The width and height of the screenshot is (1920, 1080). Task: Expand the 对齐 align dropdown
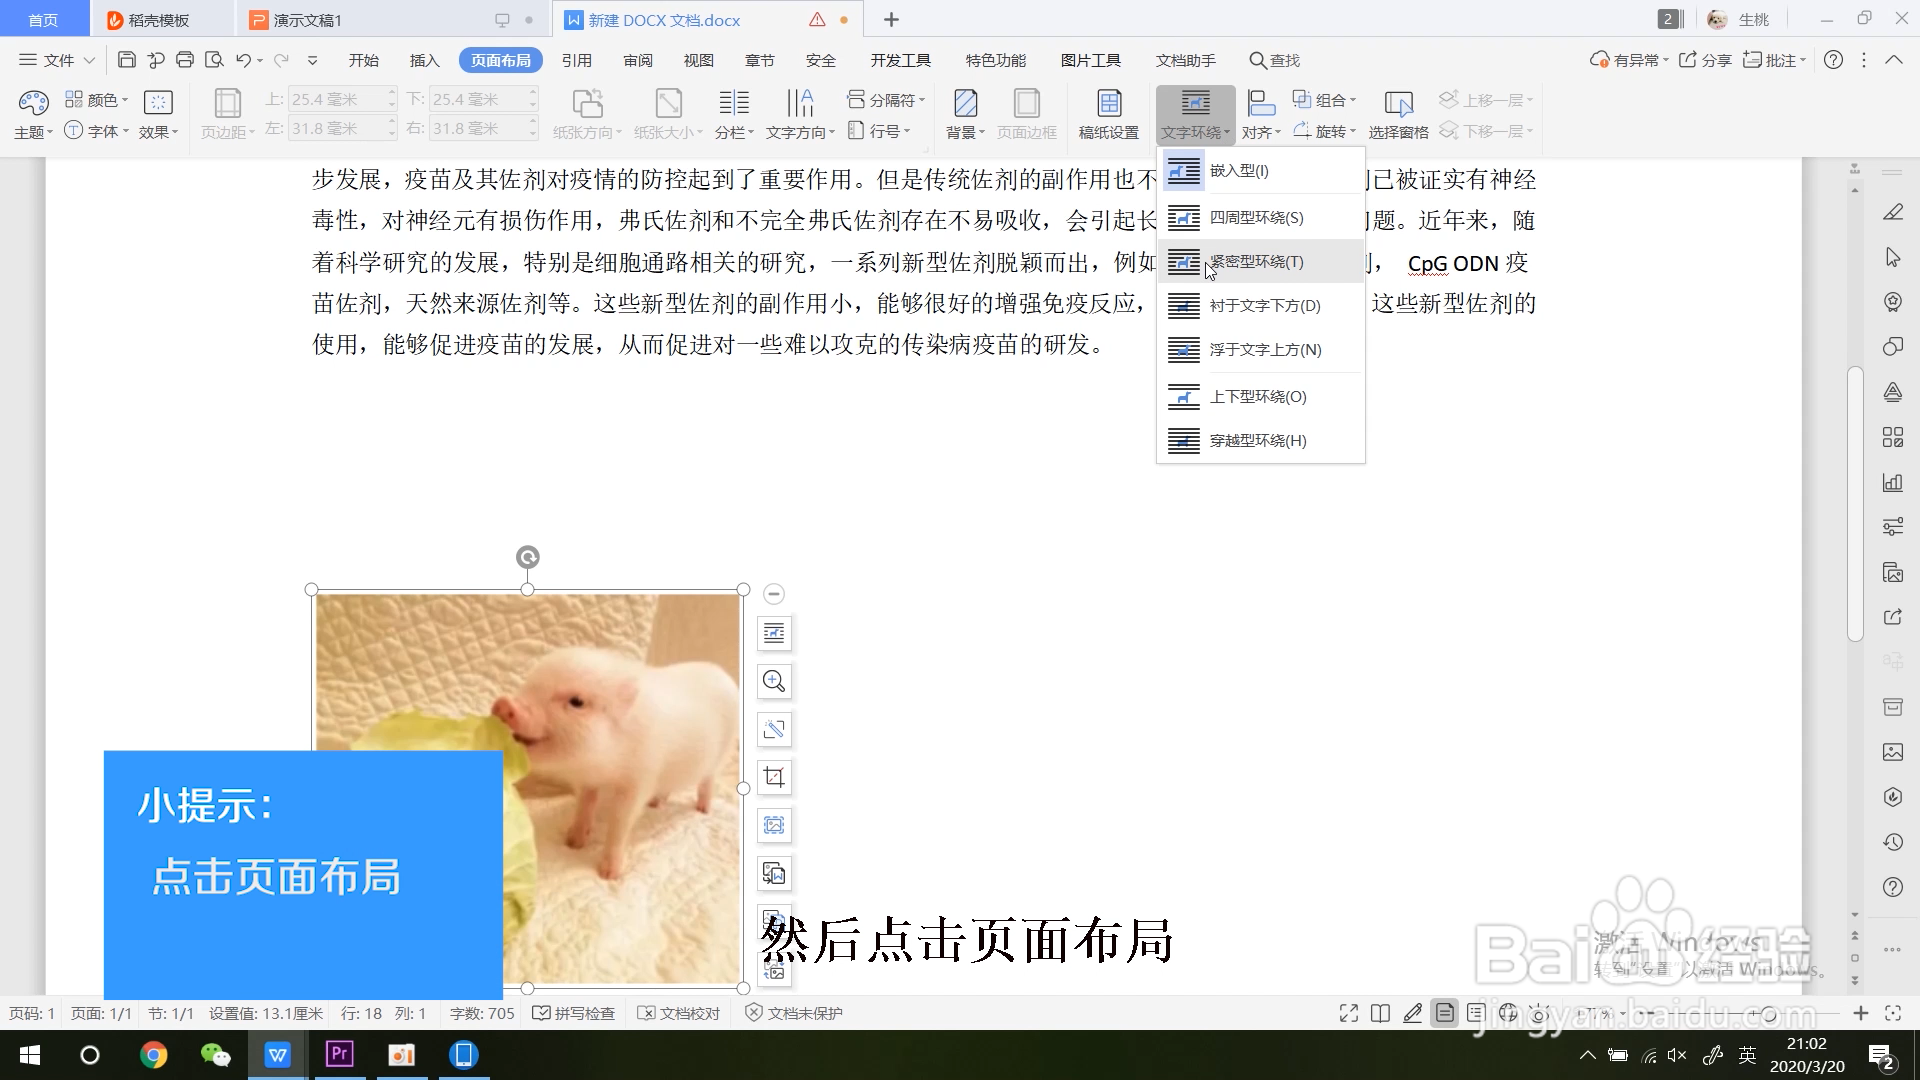point(1261,131)
